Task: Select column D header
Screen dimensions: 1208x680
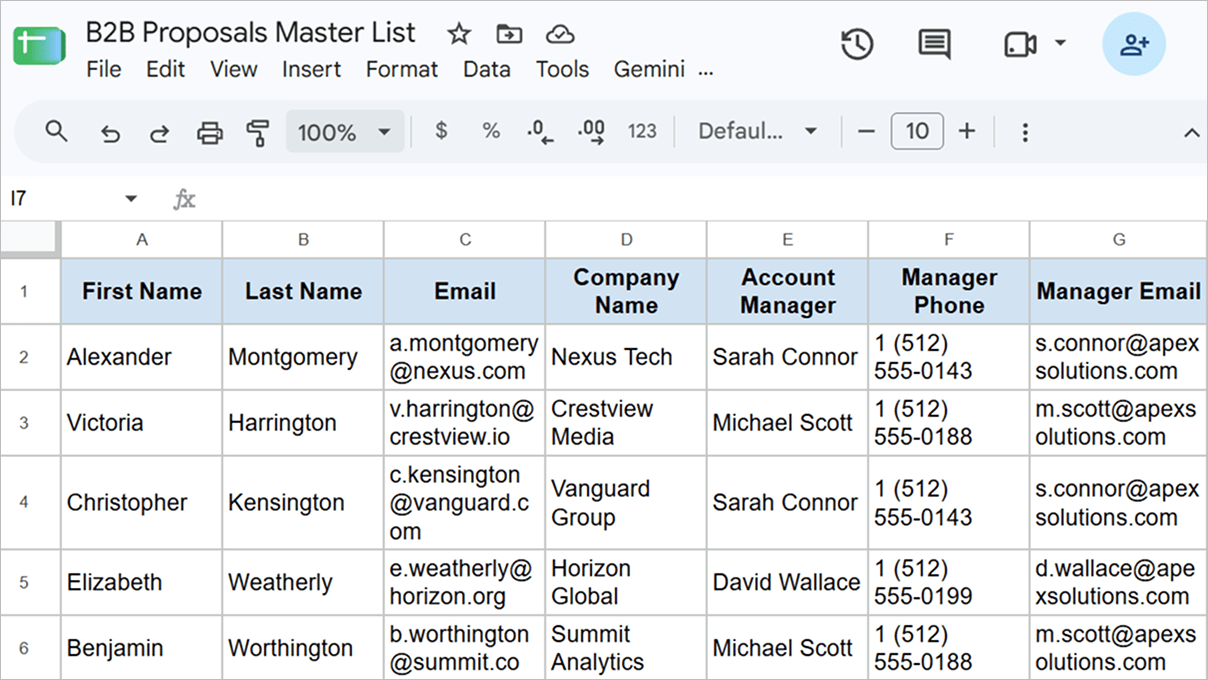Action: click(626, 239)
